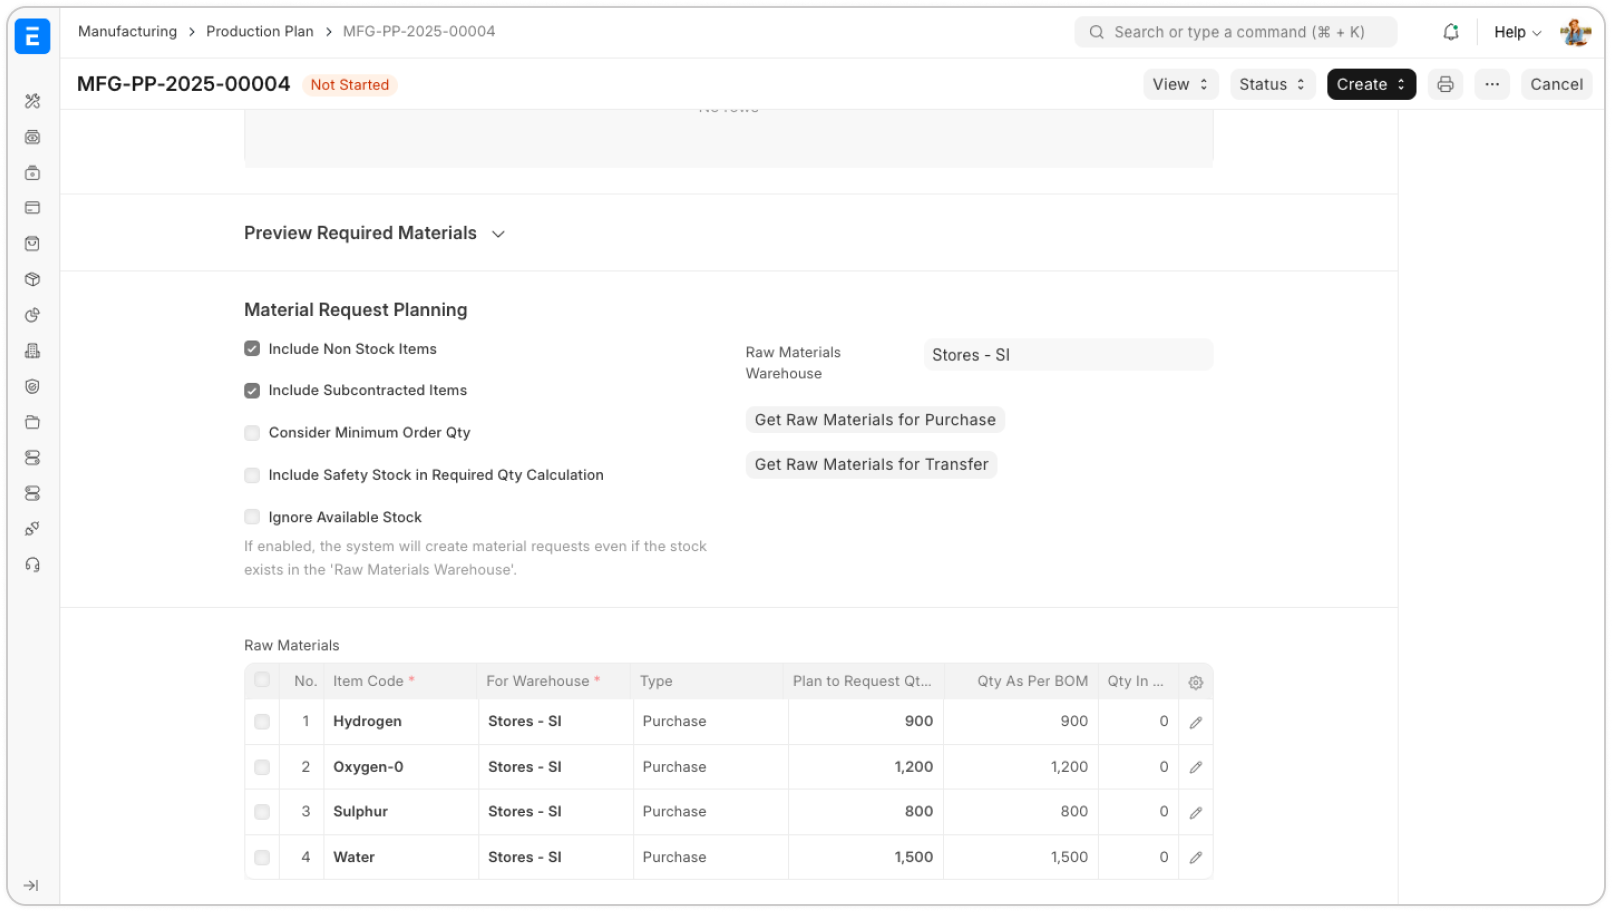1612x912 pixels.
Task: Click the Oxygen-0 item code cell
Action: click(401, 768)
